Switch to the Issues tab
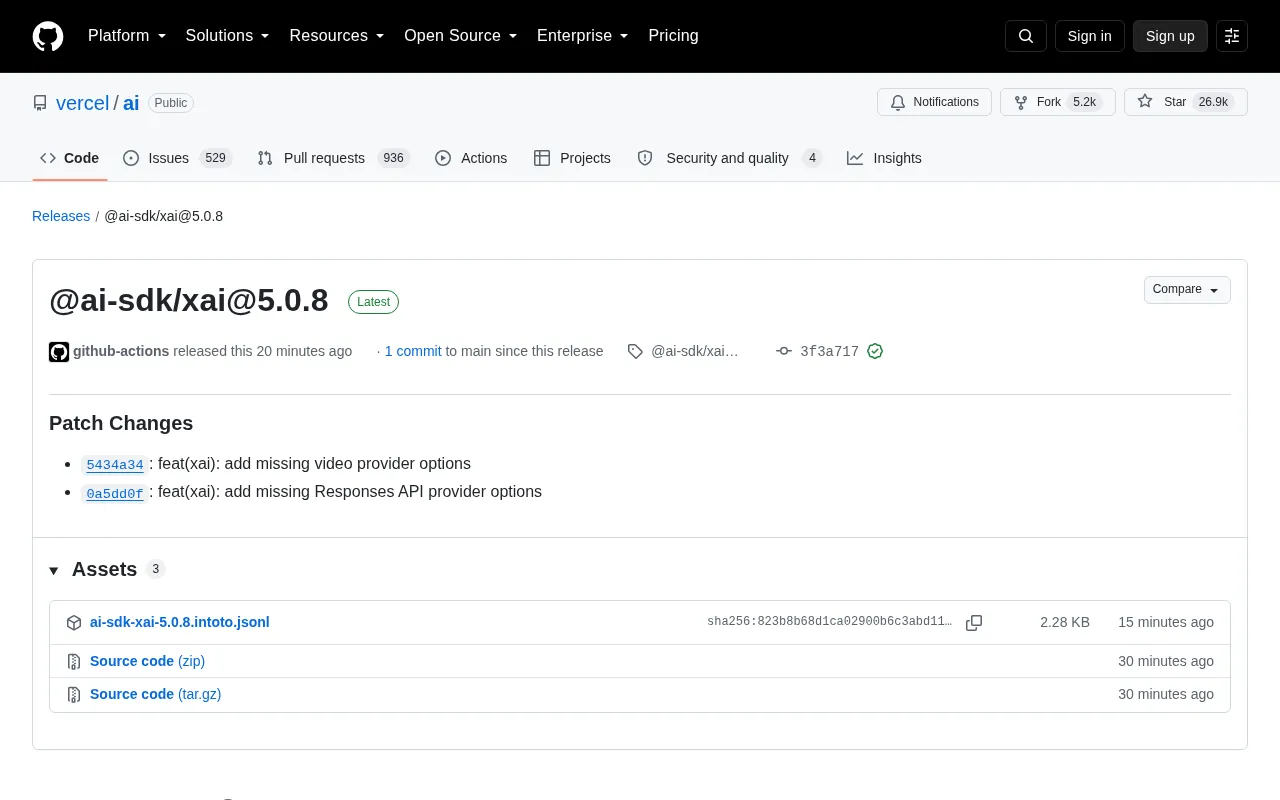The width and height of the screenshot is (1280, 800). (x=177, y=158)
